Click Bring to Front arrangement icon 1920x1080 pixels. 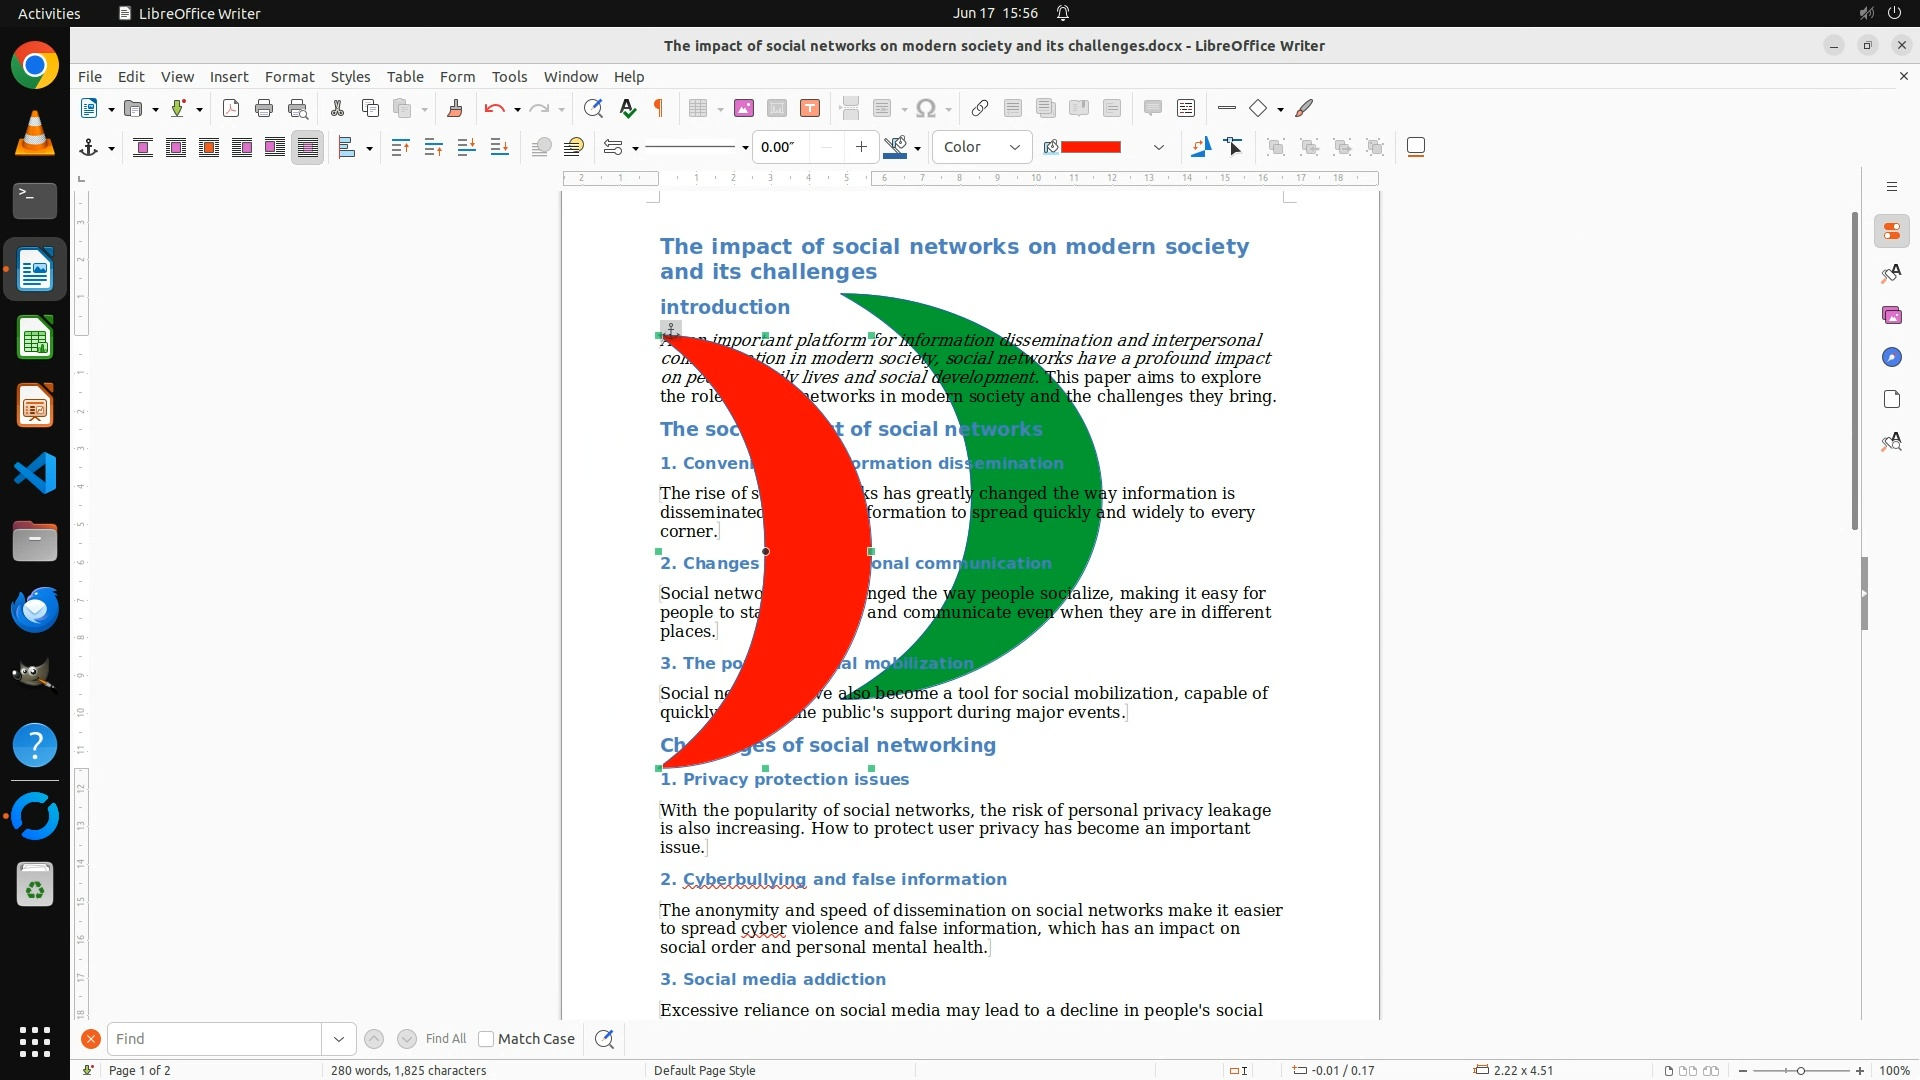tap(400, 147)
